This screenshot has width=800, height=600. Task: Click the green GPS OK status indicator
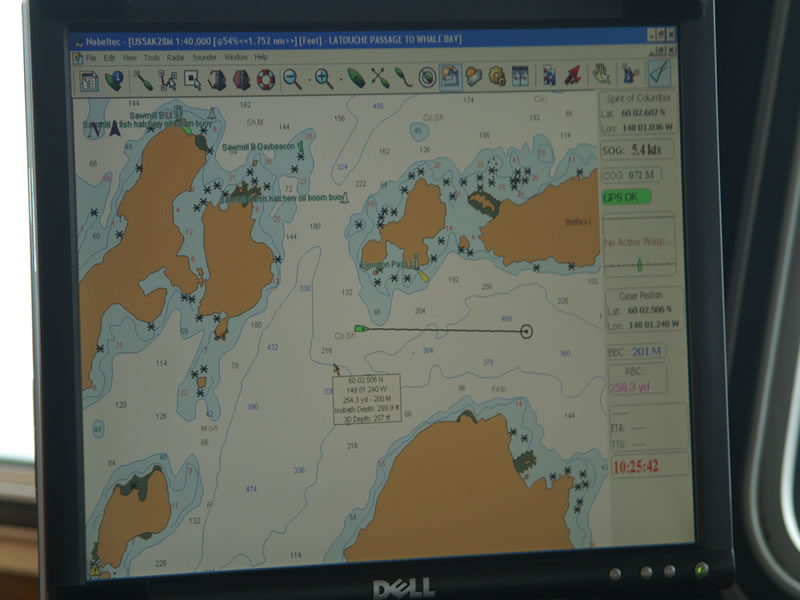pos(627,197)
